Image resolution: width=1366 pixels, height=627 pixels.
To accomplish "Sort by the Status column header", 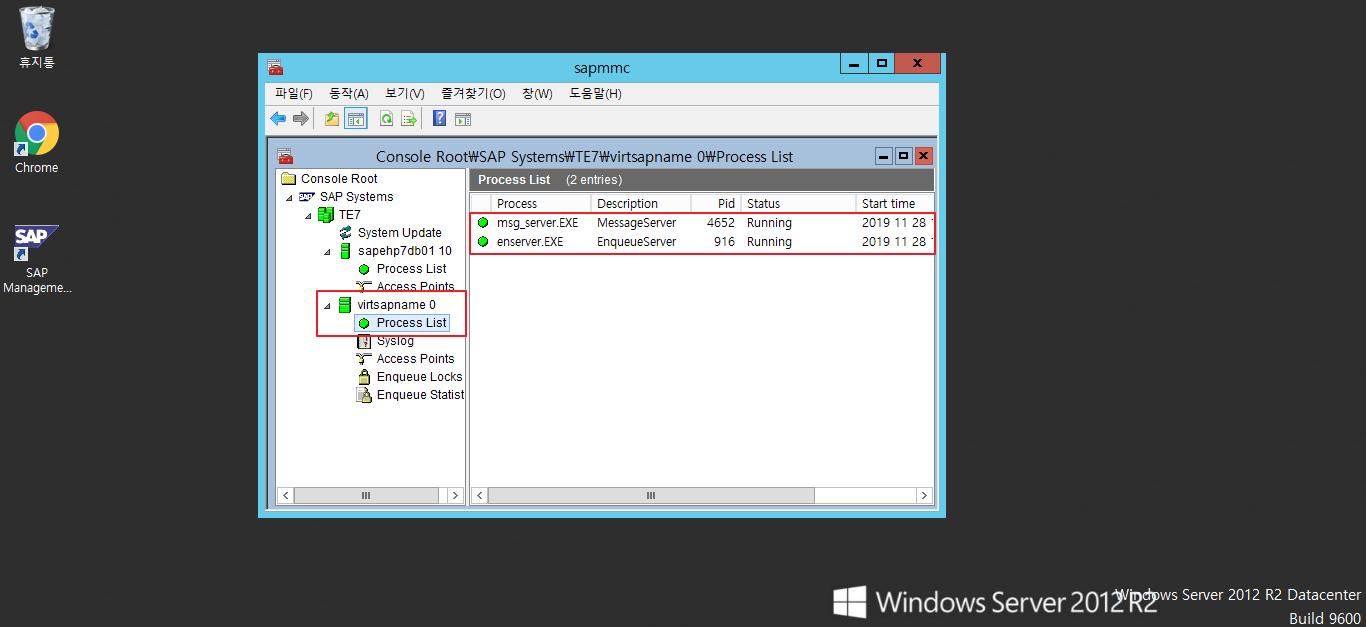I will pos(798,203).
